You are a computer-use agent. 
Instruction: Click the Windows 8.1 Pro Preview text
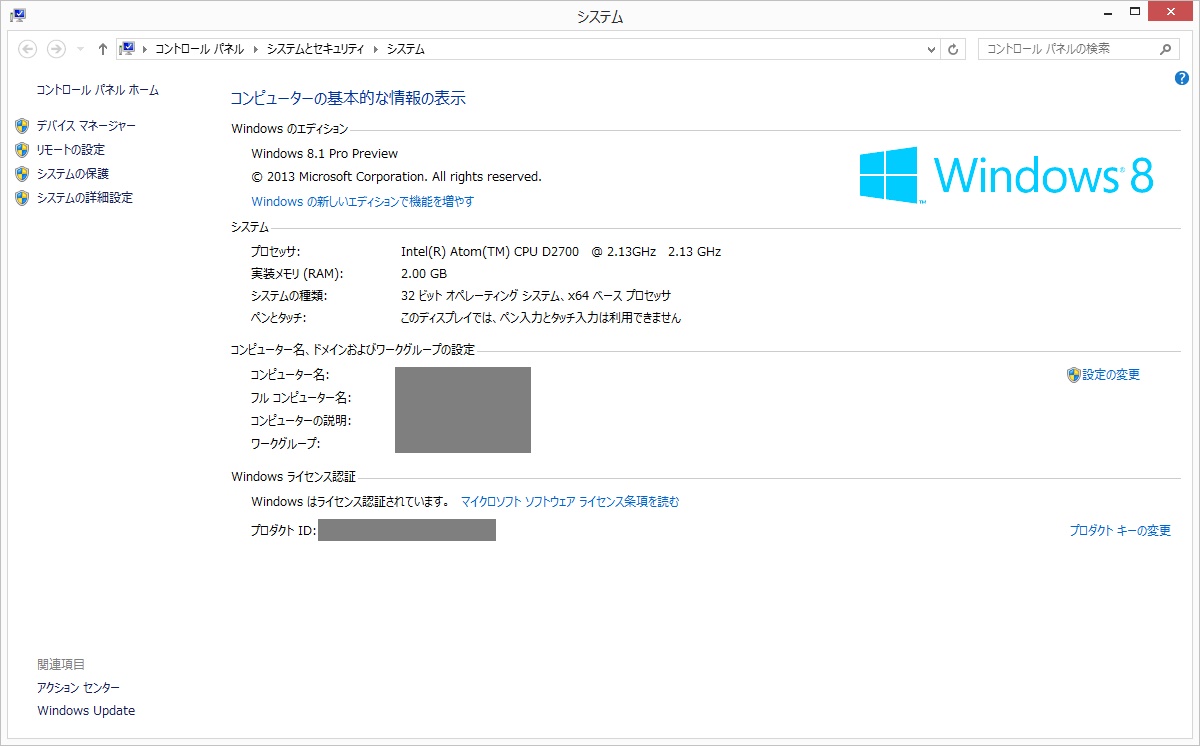[x=324, y=154]
